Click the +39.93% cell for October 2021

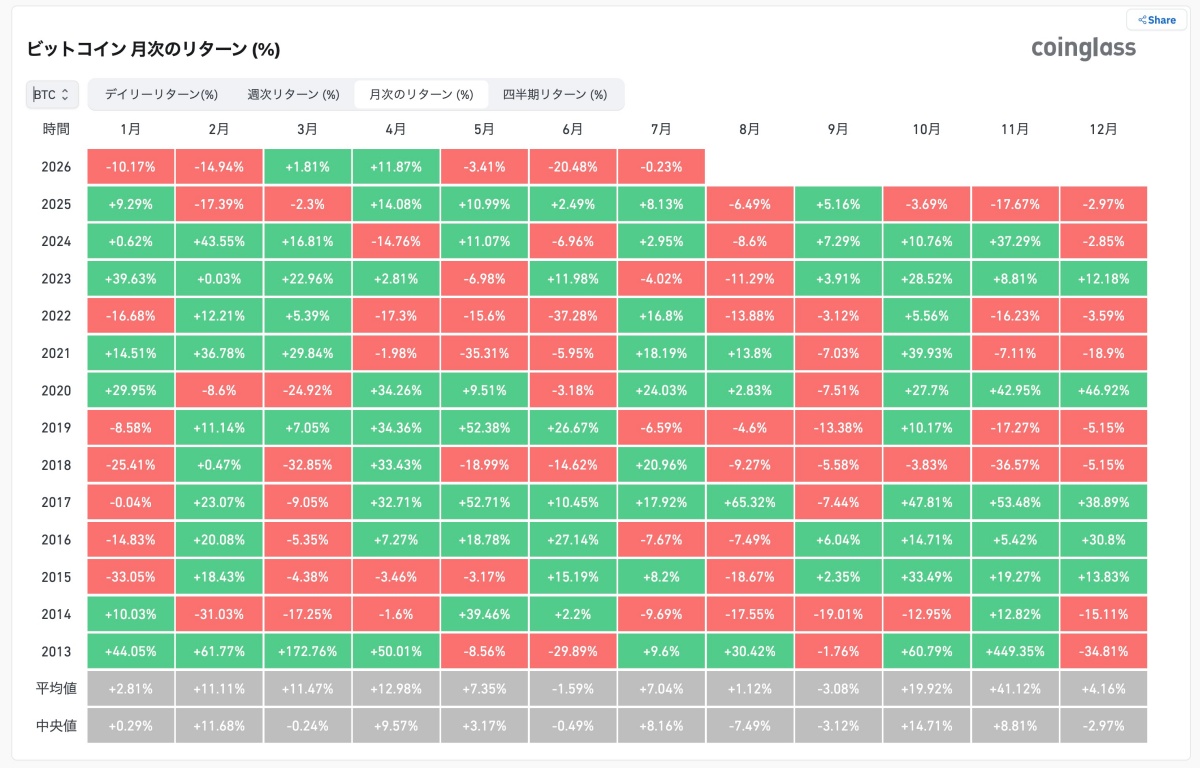tap(927, 353)
